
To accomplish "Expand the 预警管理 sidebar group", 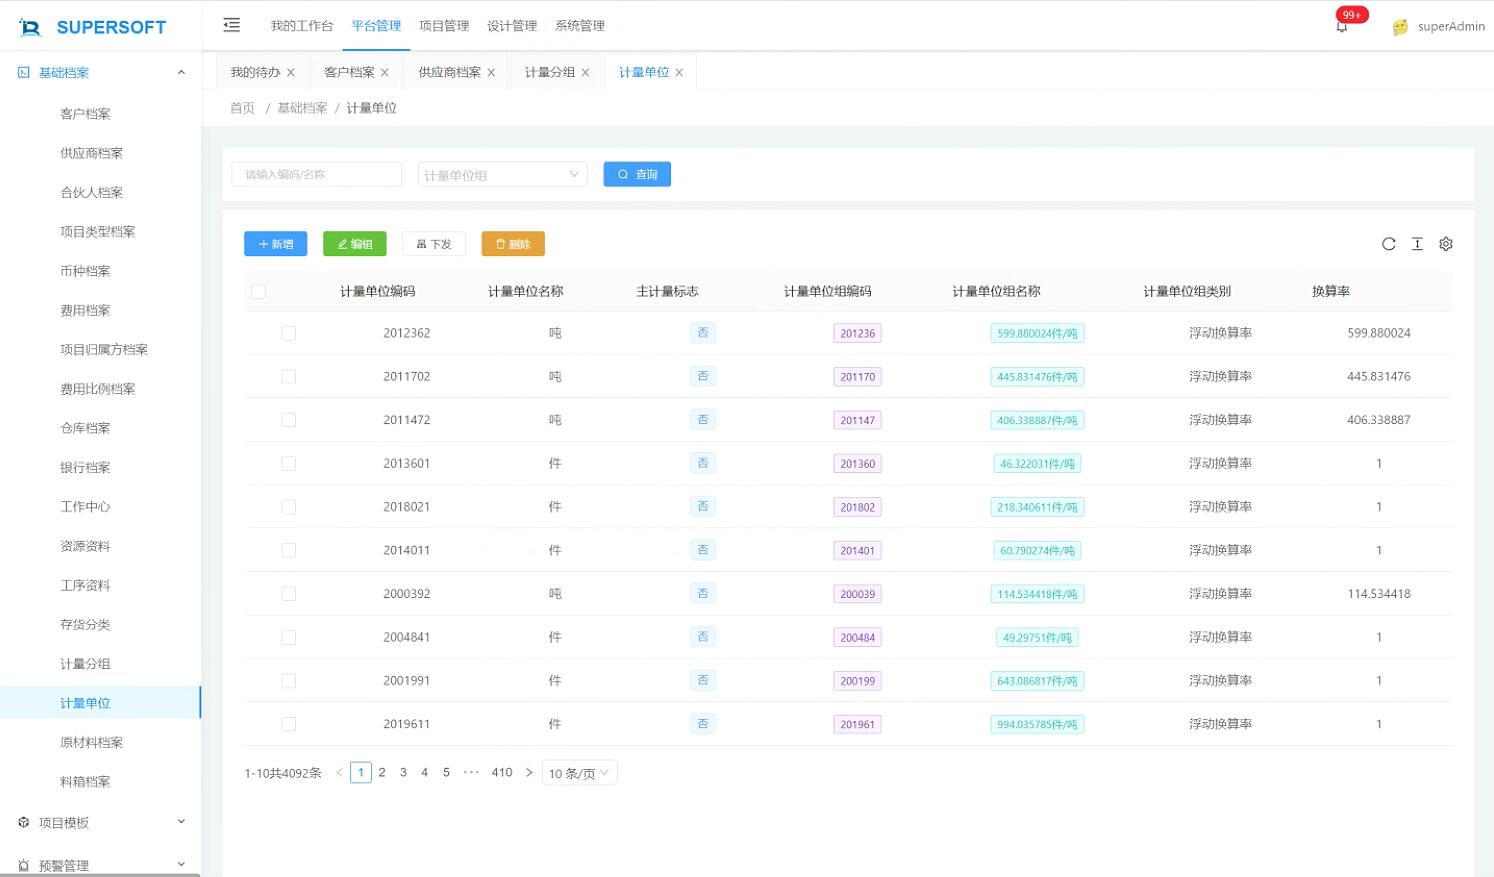I will click(x=100, y=865).
